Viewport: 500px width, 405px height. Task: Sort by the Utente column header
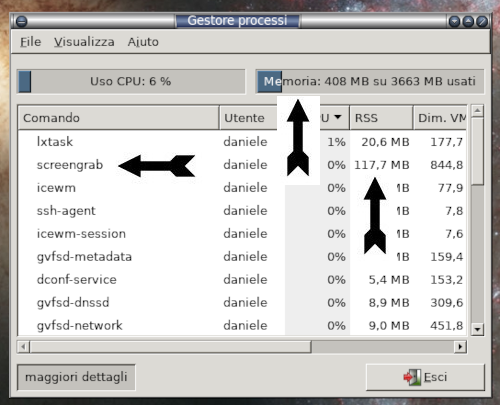tap(248, 118)
